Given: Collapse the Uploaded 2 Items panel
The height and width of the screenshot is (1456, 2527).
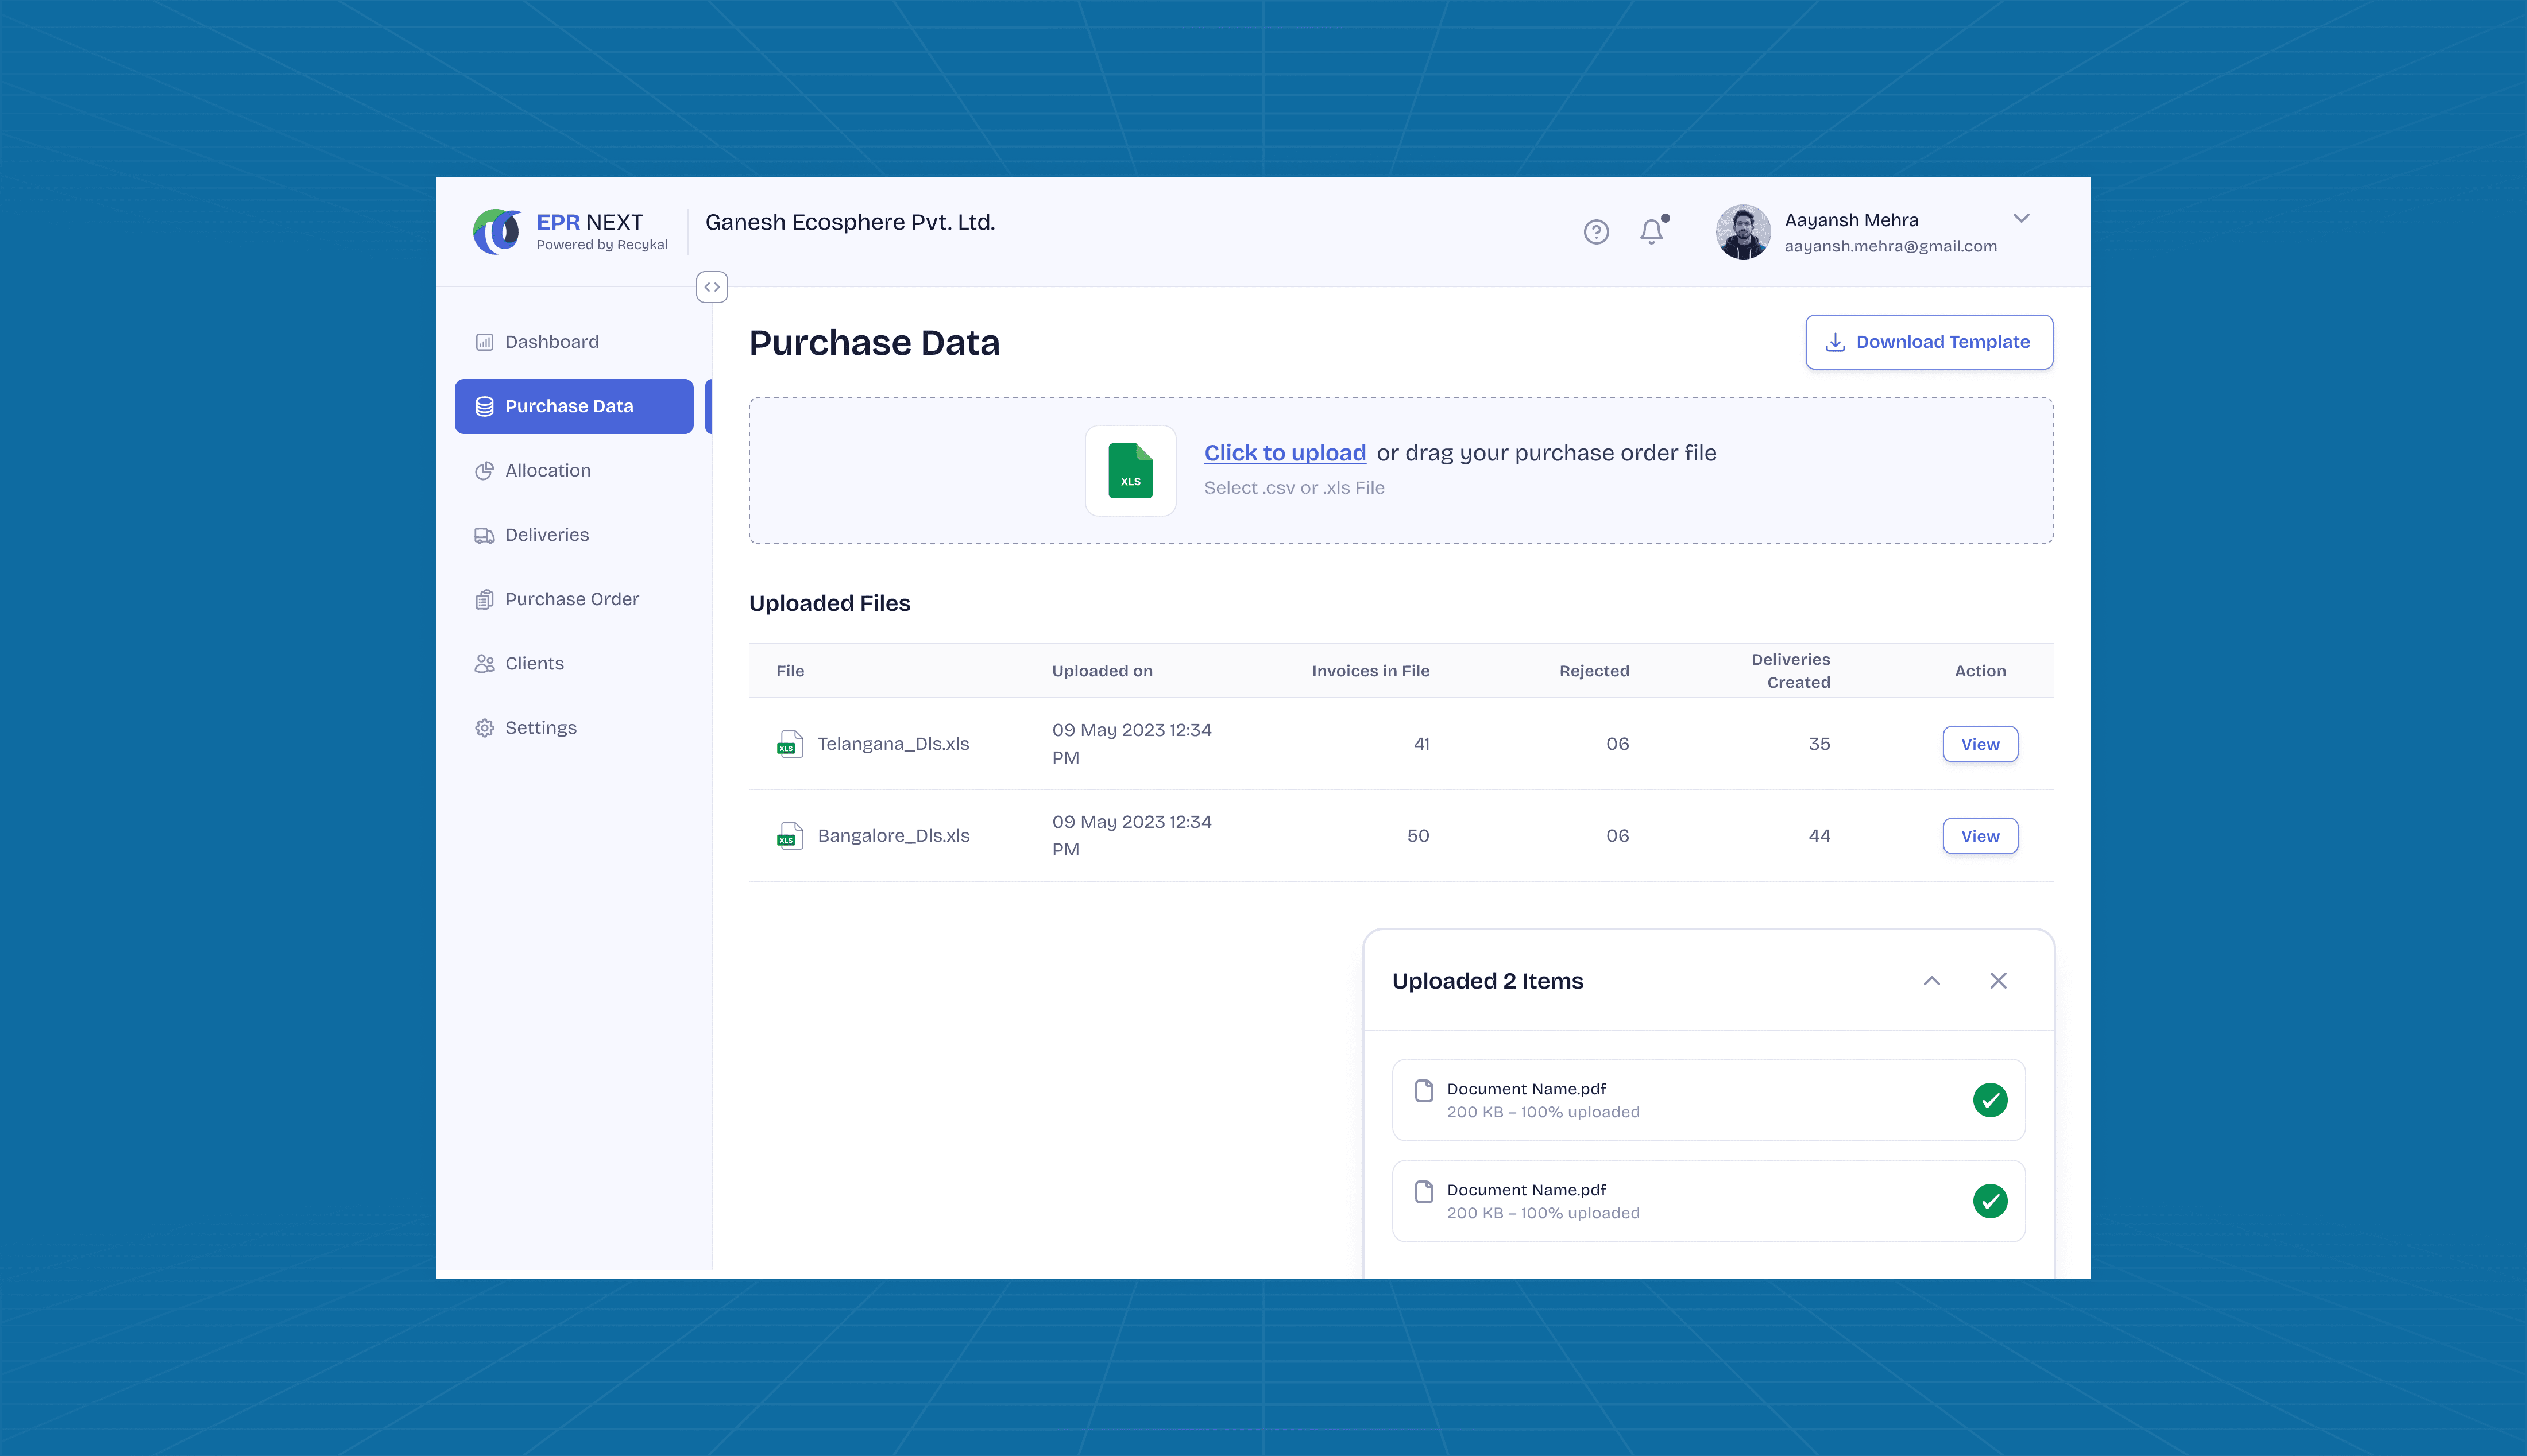Looking at the screenshot, I should click(x=1931, y=981).
